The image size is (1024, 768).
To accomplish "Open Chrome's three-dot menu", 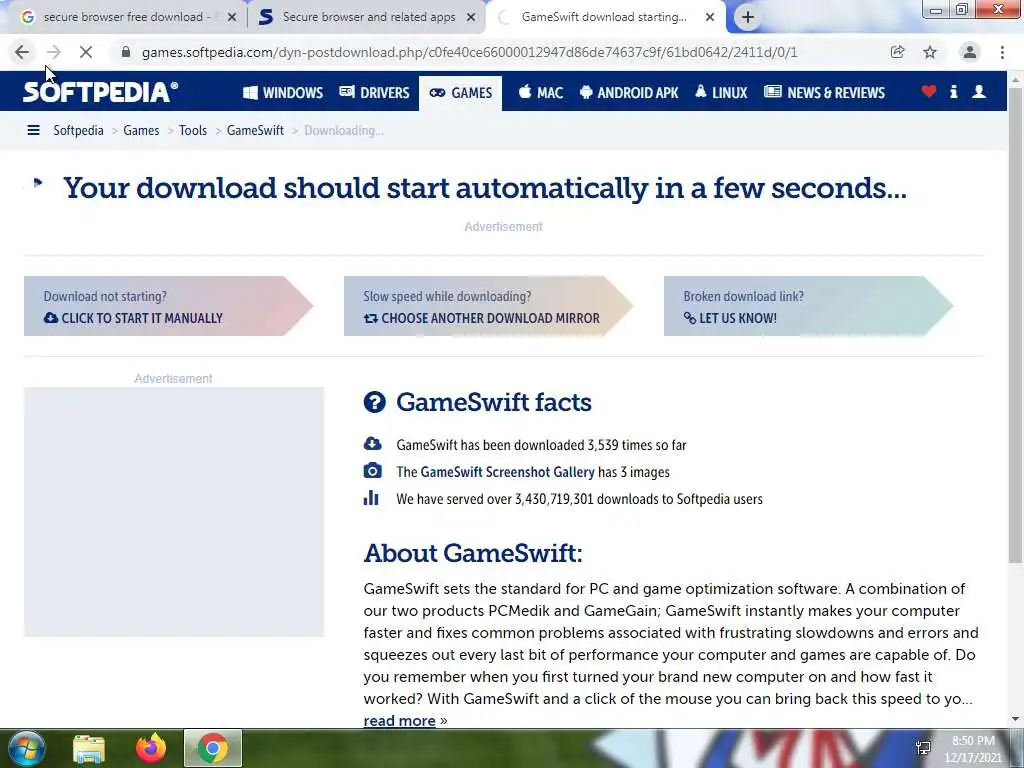I will (1002, 52).
